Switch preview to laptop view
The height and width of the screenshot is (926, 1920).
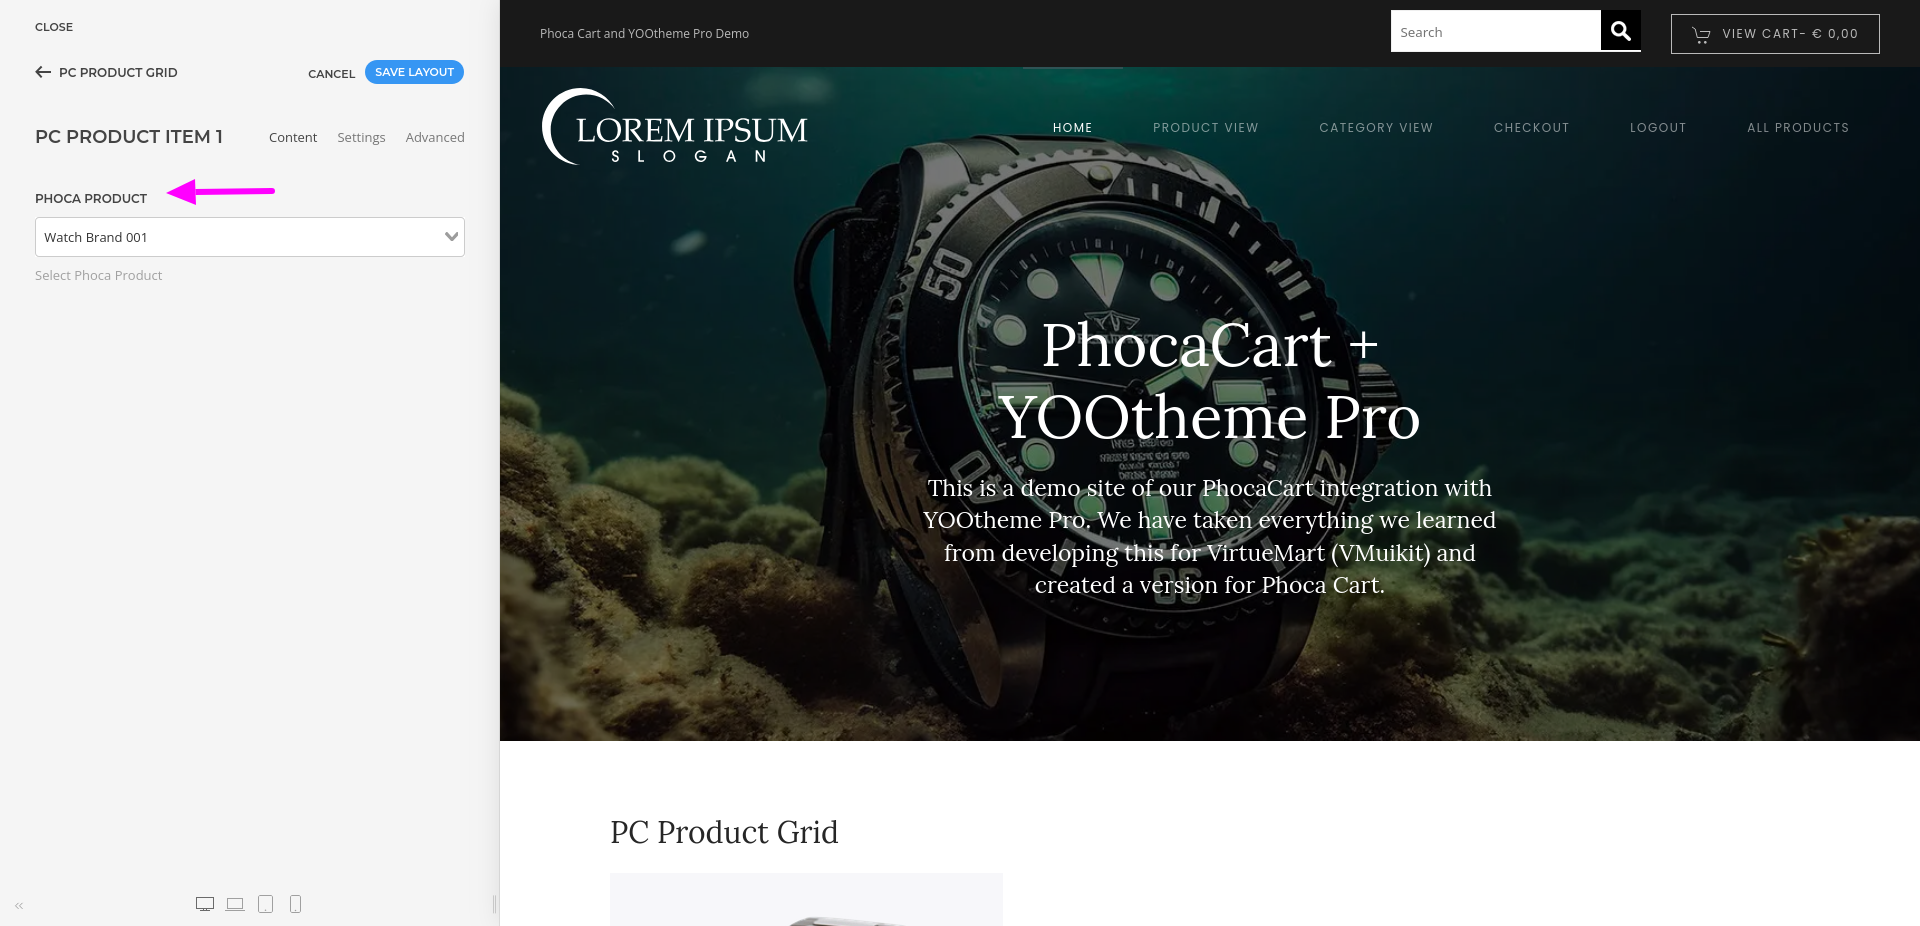tap(235, 904)
